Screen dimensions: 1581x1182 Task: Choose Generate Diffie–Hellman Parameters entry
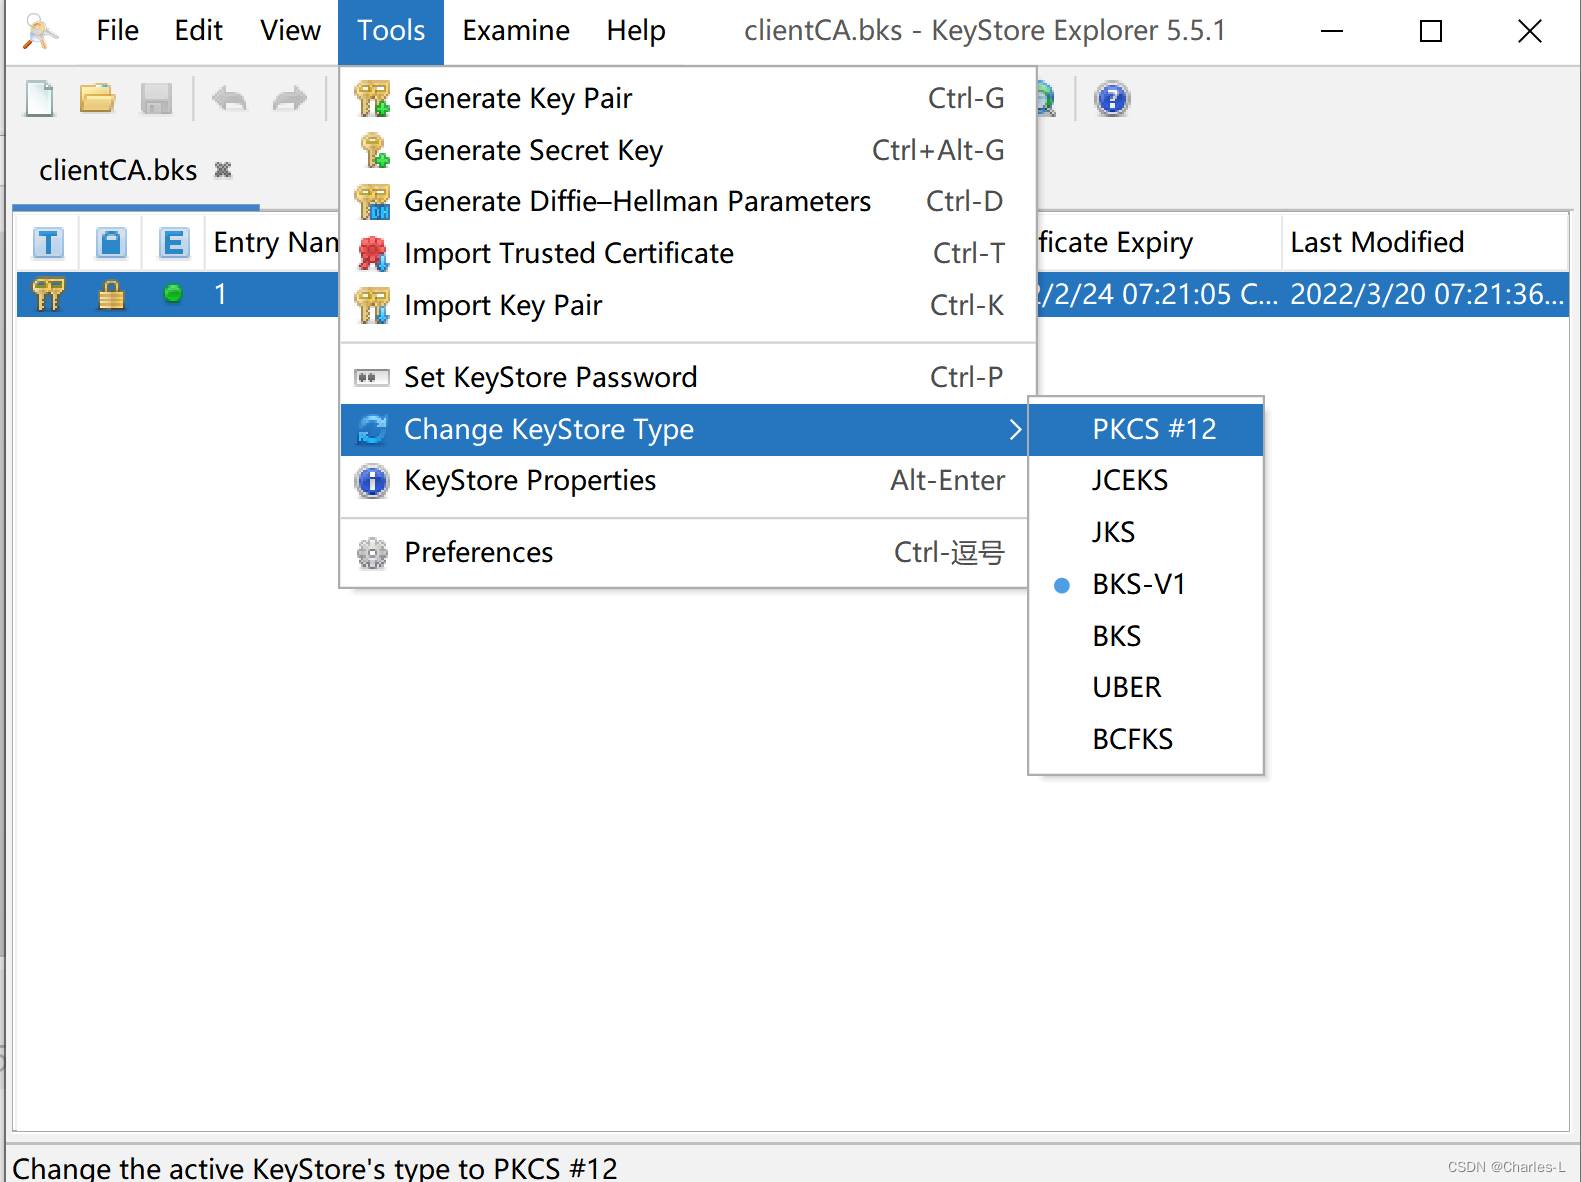[x=688, y=201]
